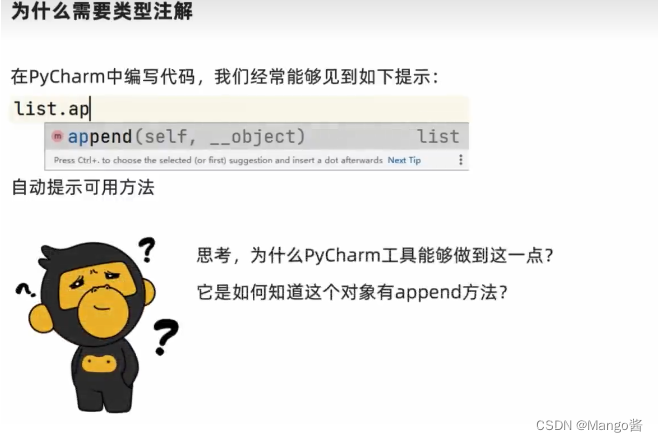Click the yellow belly patch on the monkey
The height and width of the screenshot is (442, 658).
(x=99, y=364)
